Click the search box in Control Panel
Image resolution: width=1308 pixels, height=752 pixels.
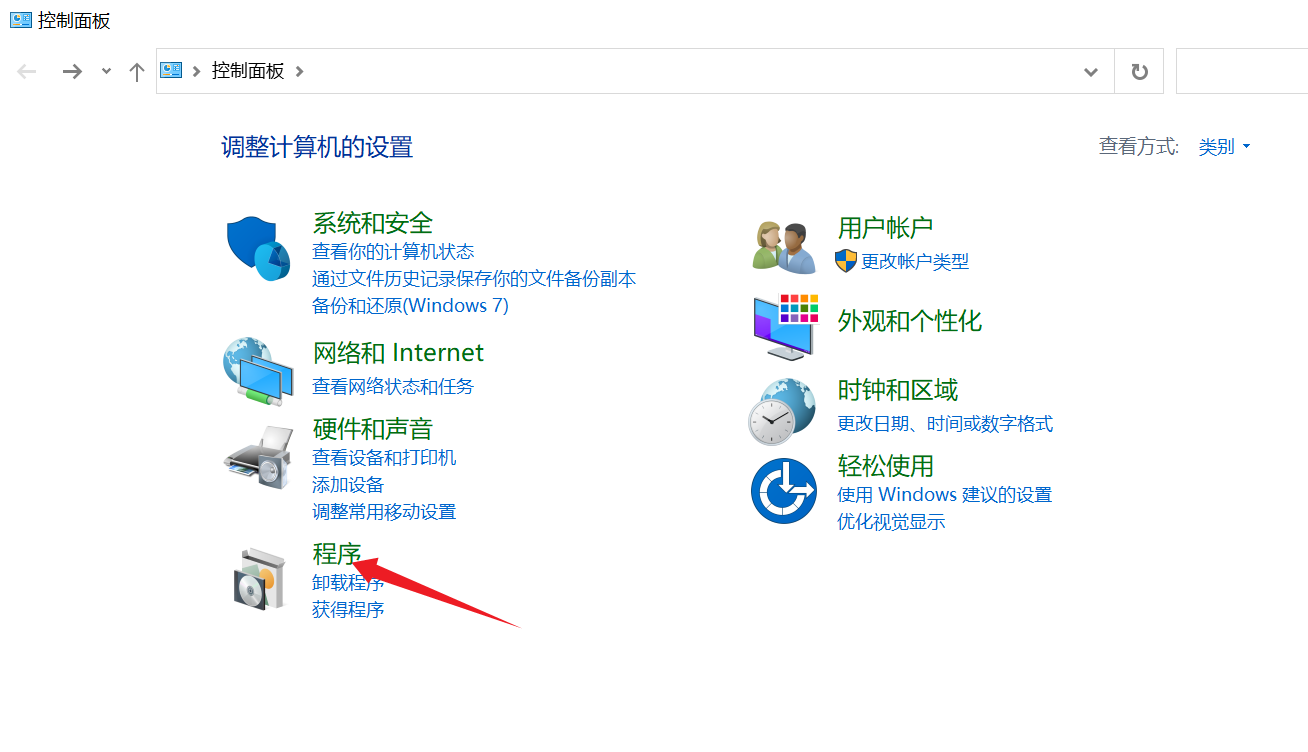1242,72
